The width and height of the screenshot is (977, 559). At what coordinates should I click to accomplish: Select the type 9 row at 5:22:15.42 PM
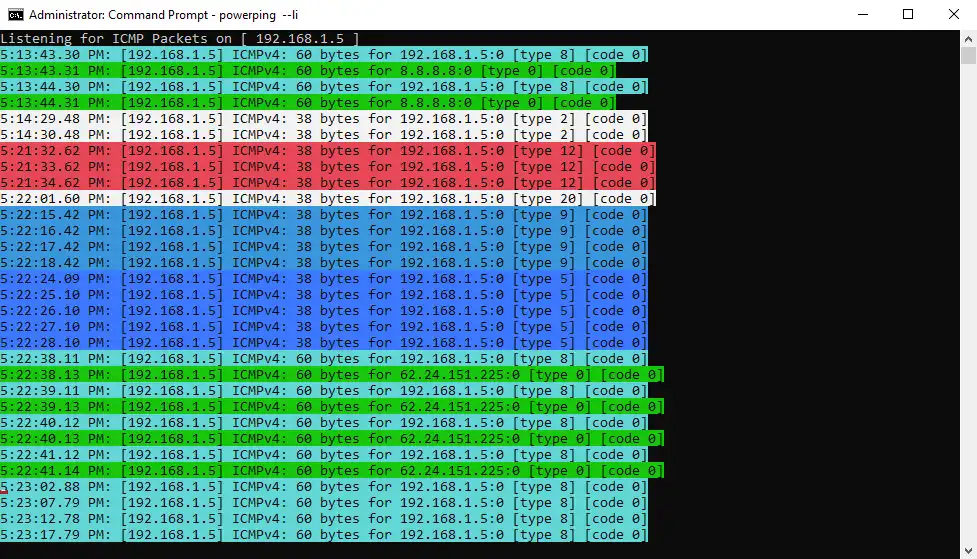(x=324, y=214)
